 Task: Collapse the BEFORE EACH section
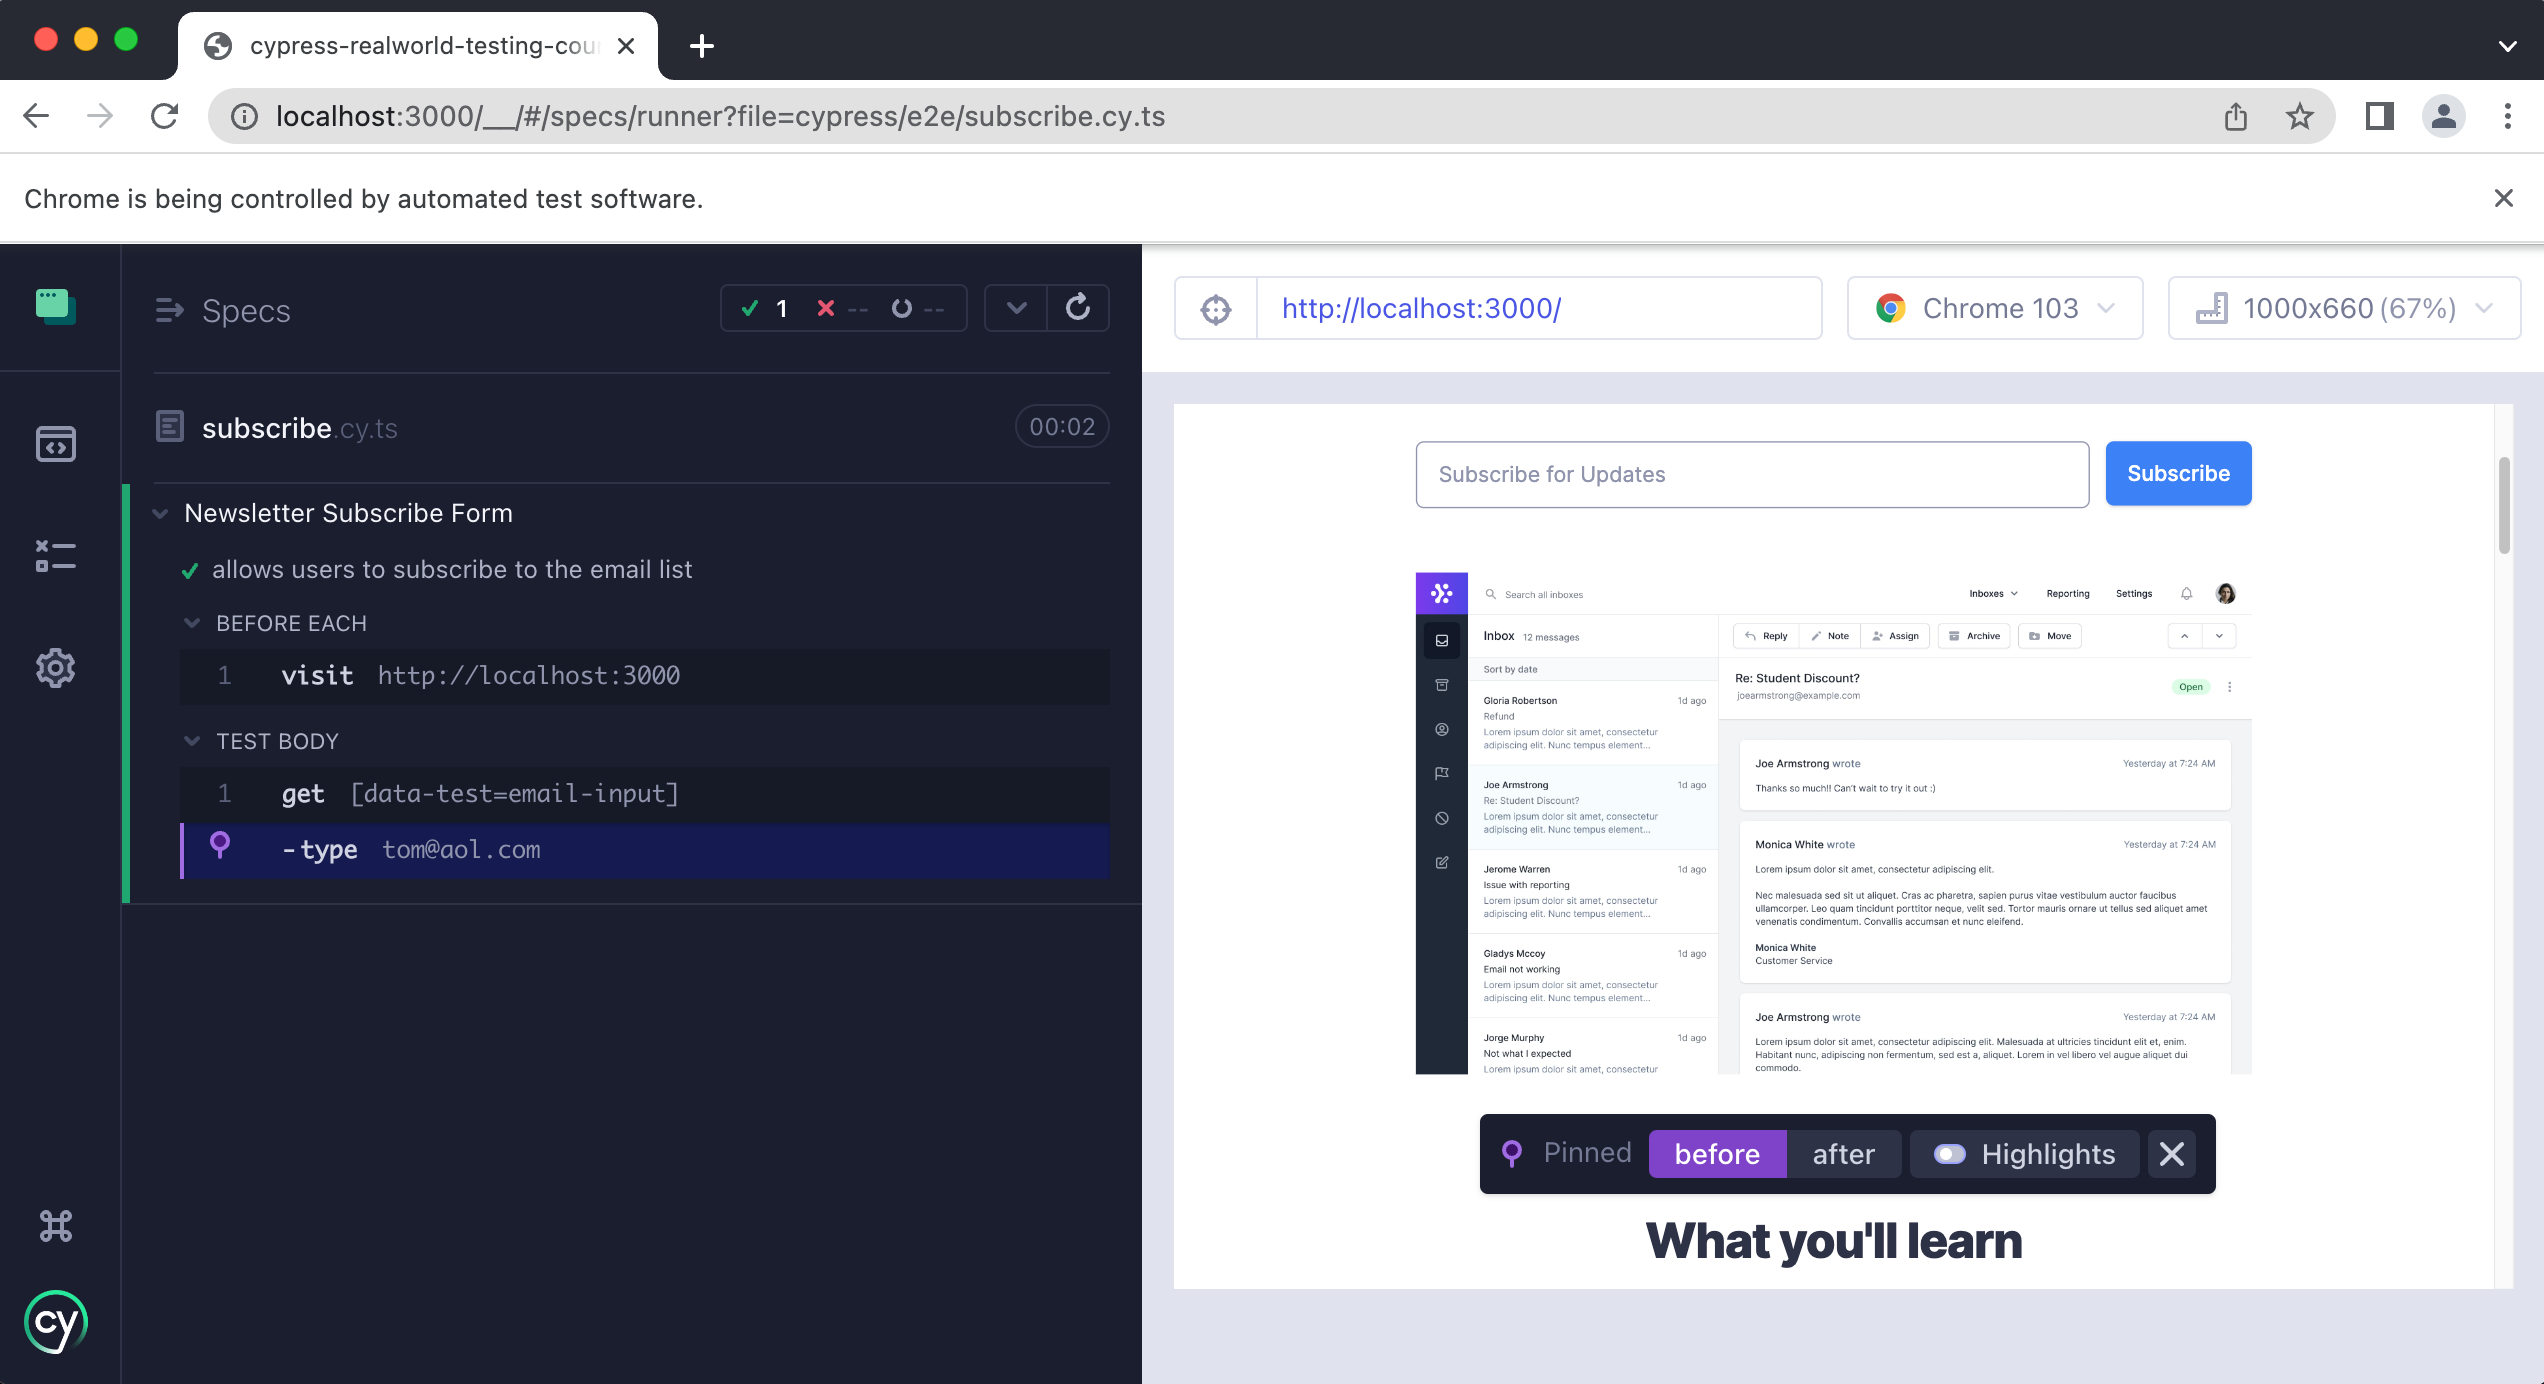[192, 623]
